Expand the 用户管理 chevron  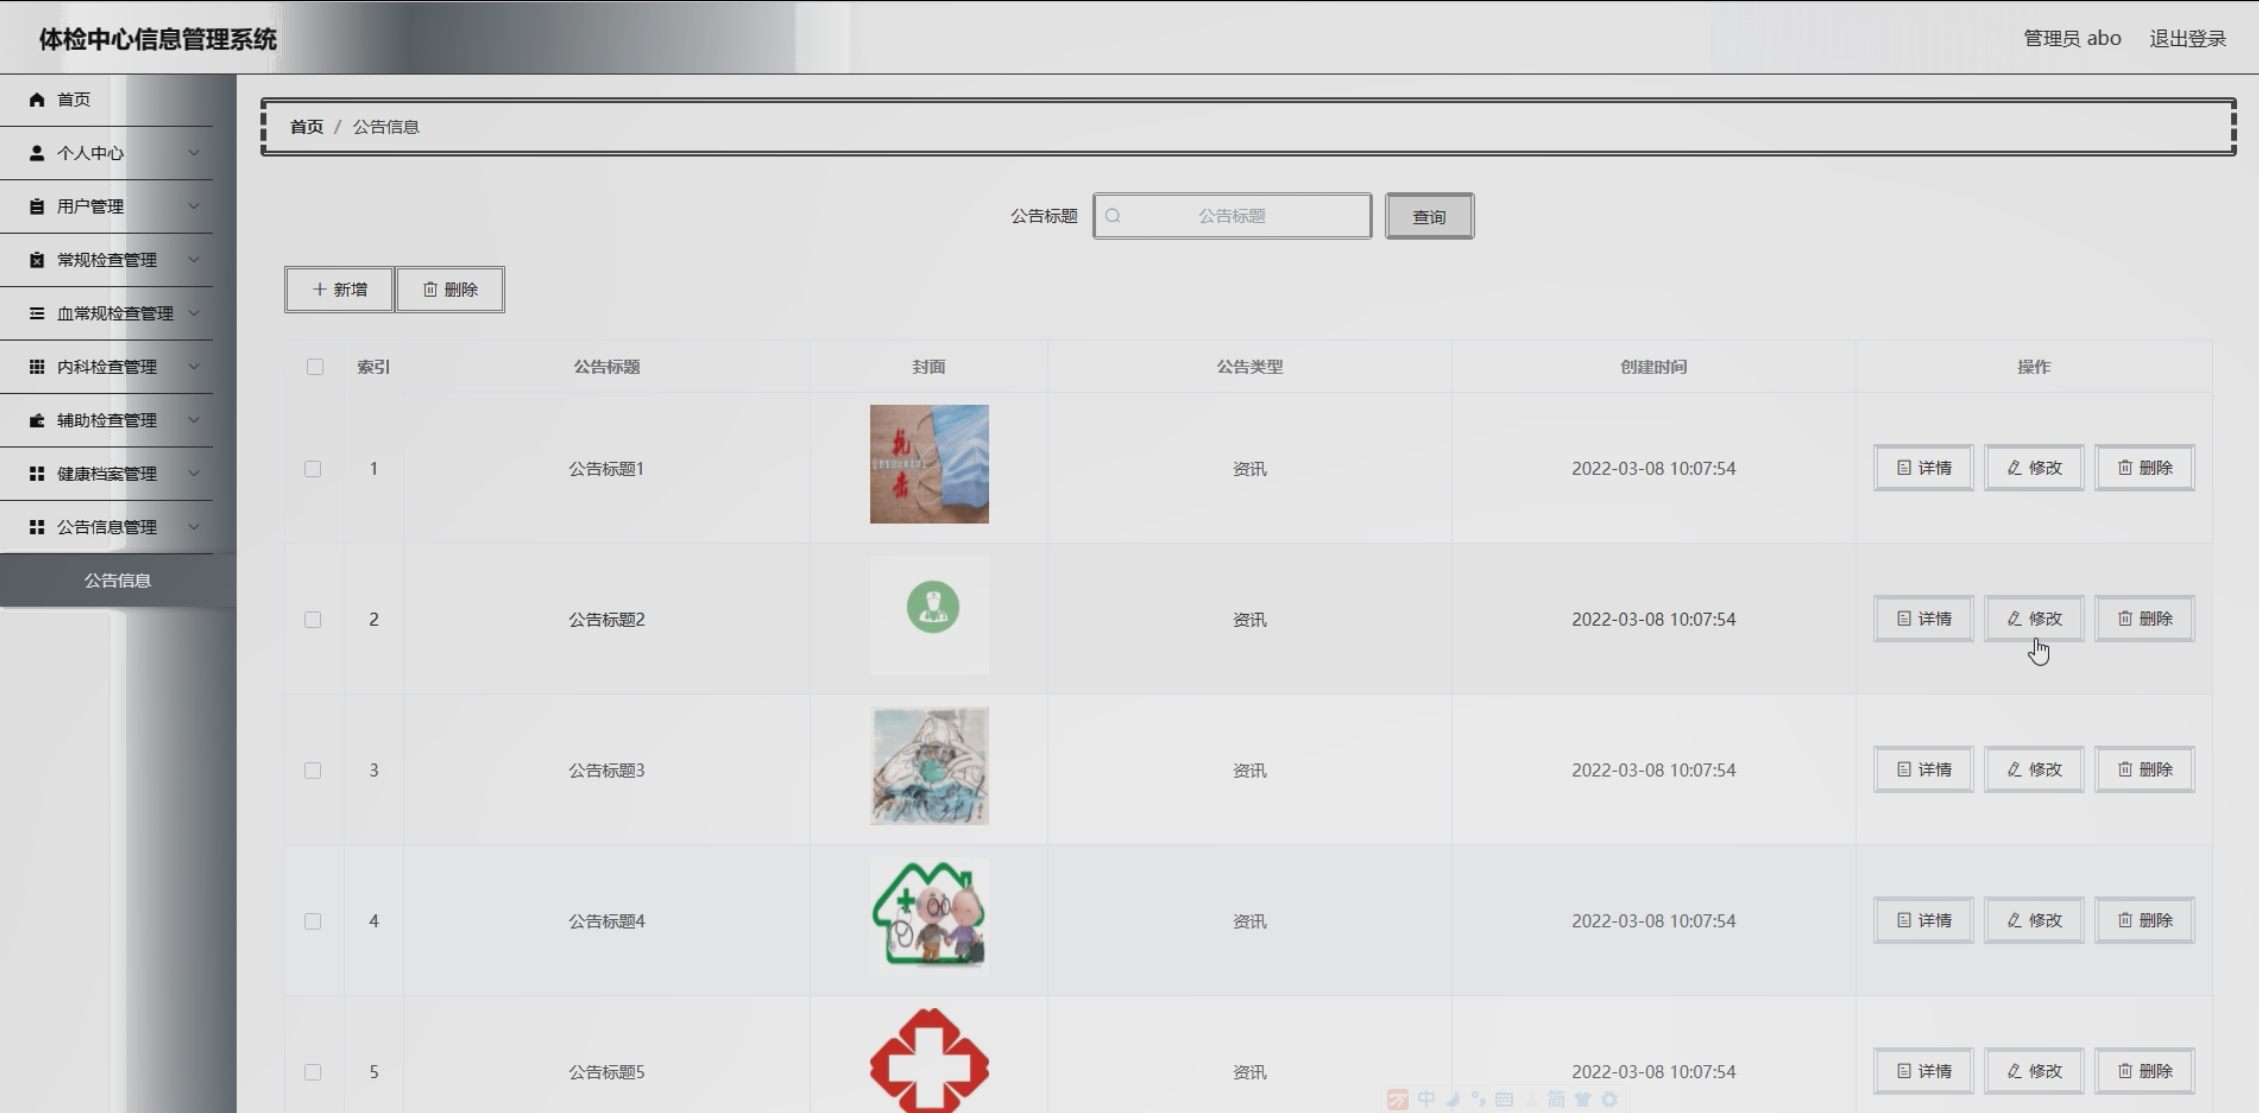tap(194, 206)
